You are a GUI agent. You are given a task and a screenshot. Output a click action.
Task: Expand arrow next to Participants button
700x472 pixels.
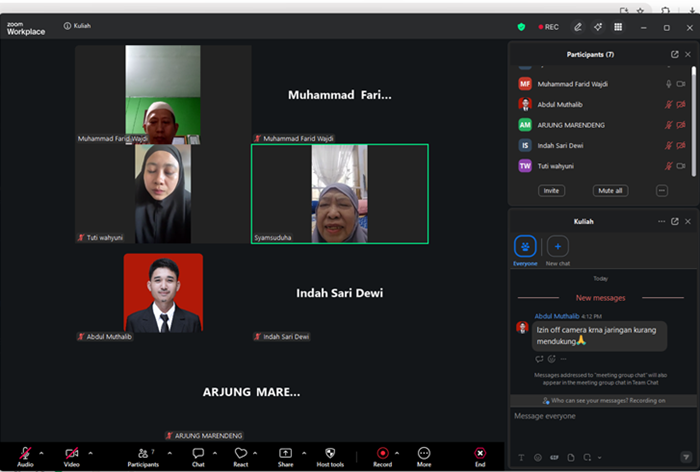[170, 453]
